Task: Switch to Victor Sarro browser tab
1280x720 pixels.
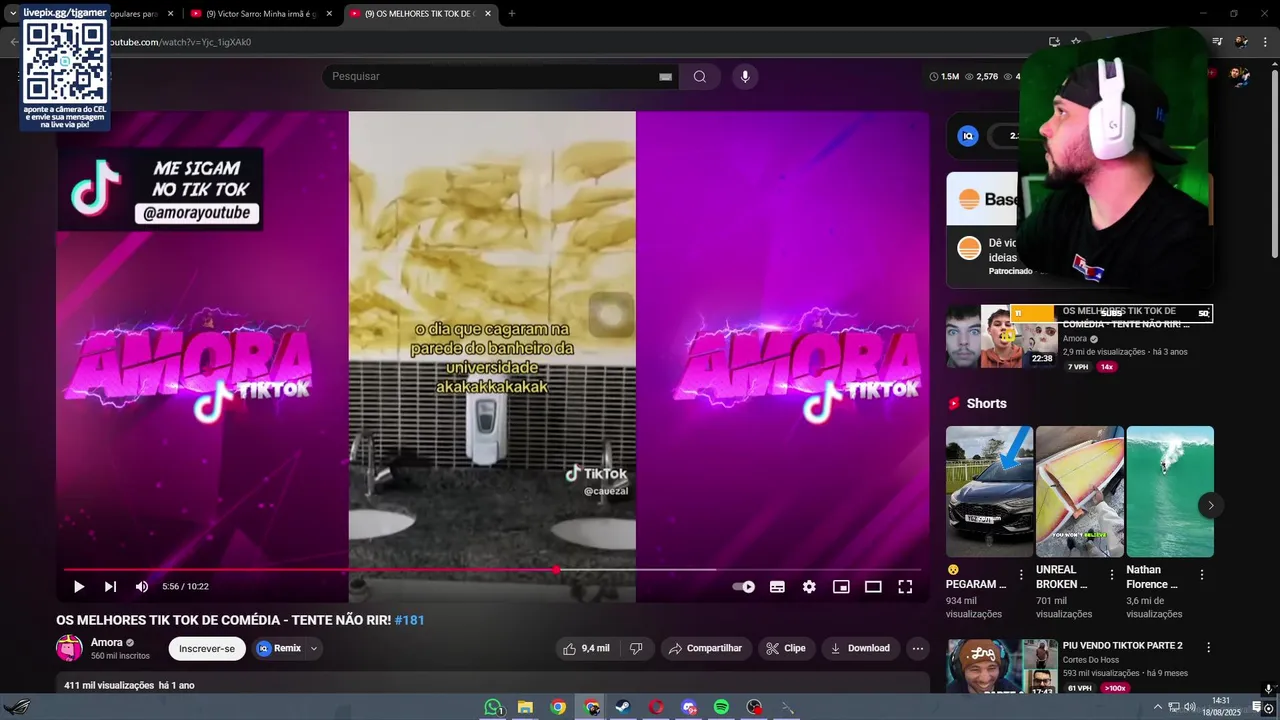Action: pyautogui.click(x=260, y=14)
